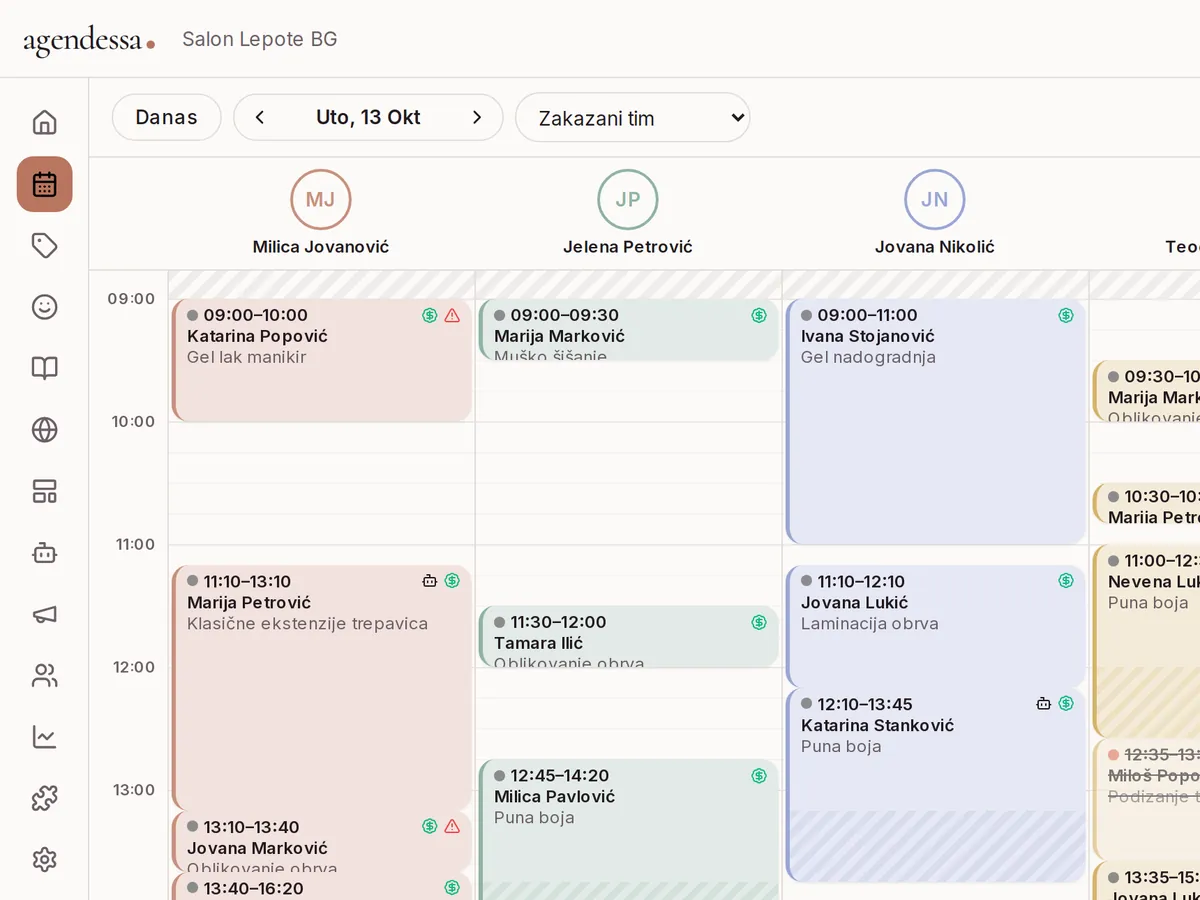The image size is (1200, 900).
Task: Go to previous day with left chevron
Action: 260,118
